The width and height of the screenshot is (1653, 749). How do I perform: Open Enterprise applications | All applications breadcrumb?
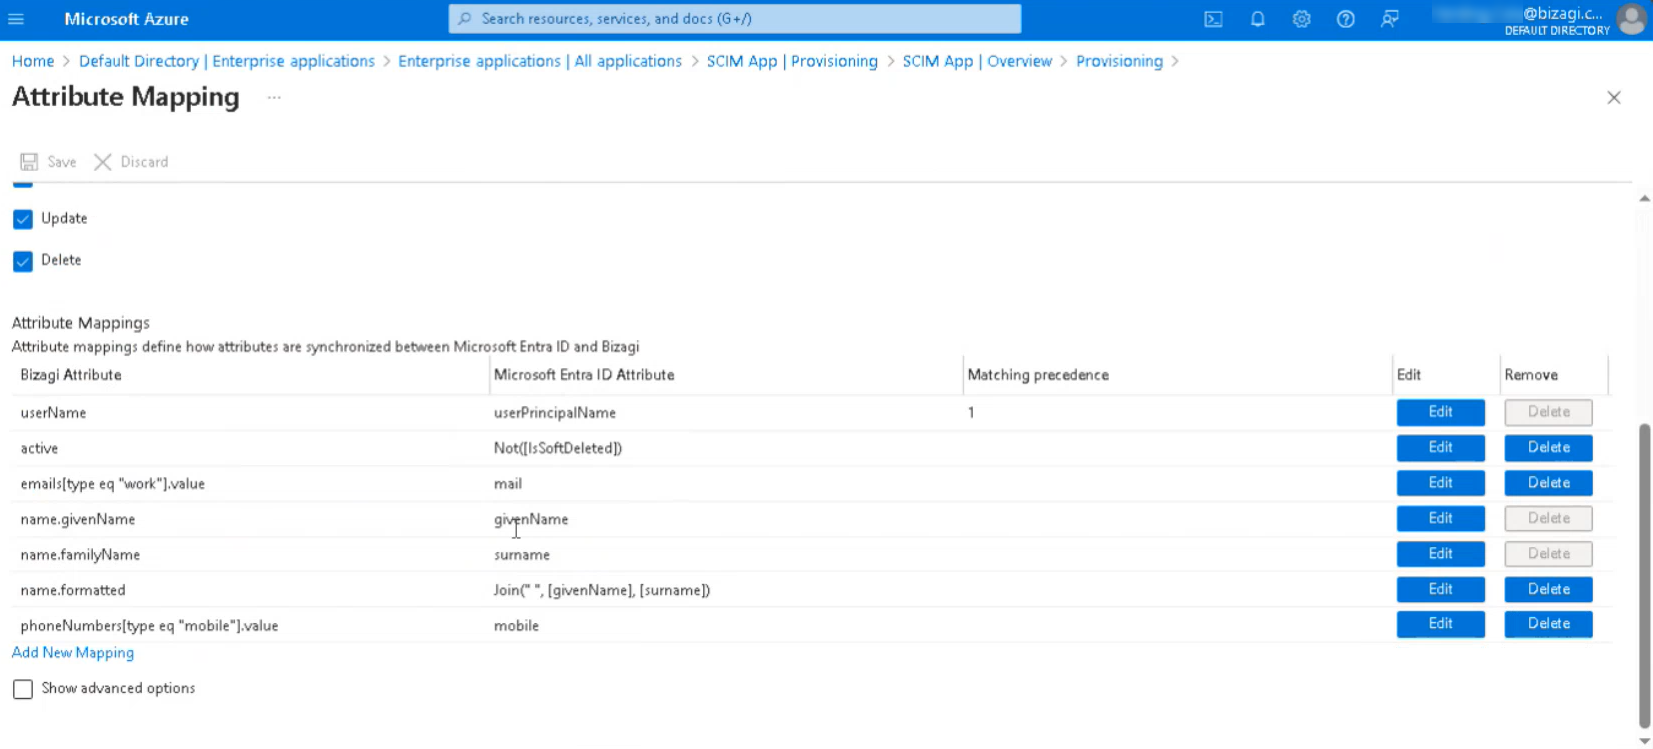click(x=540, y=61)
